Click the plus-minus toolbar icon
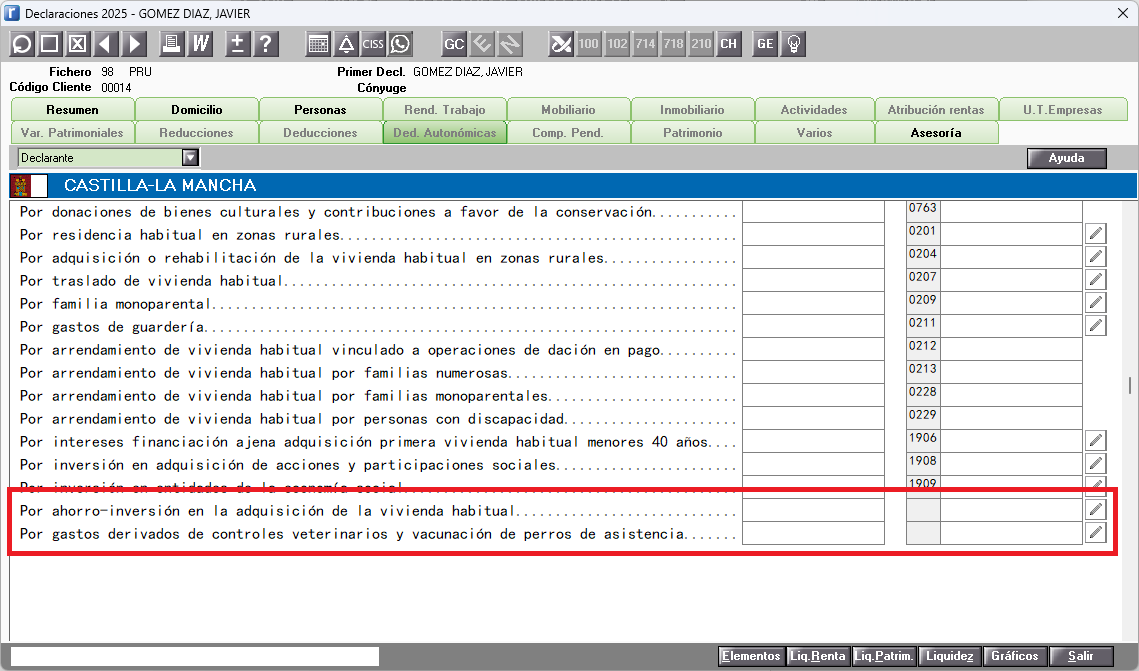Viewport: 1139px width, 671px height. [x=238, y=44]
